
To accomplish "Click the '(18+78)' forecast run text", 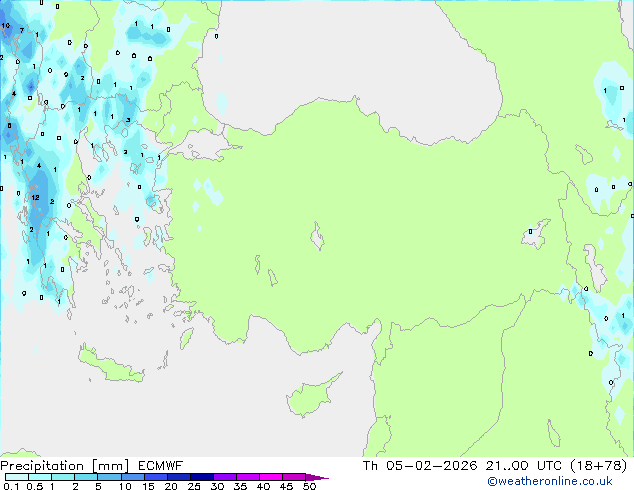I will pyautogui.click(x=598, y=466).
